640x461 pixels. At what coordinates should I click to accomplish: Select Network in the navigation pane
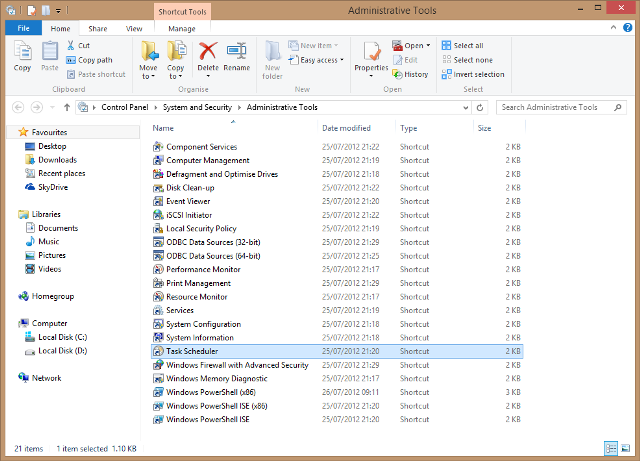coord(47,378)
